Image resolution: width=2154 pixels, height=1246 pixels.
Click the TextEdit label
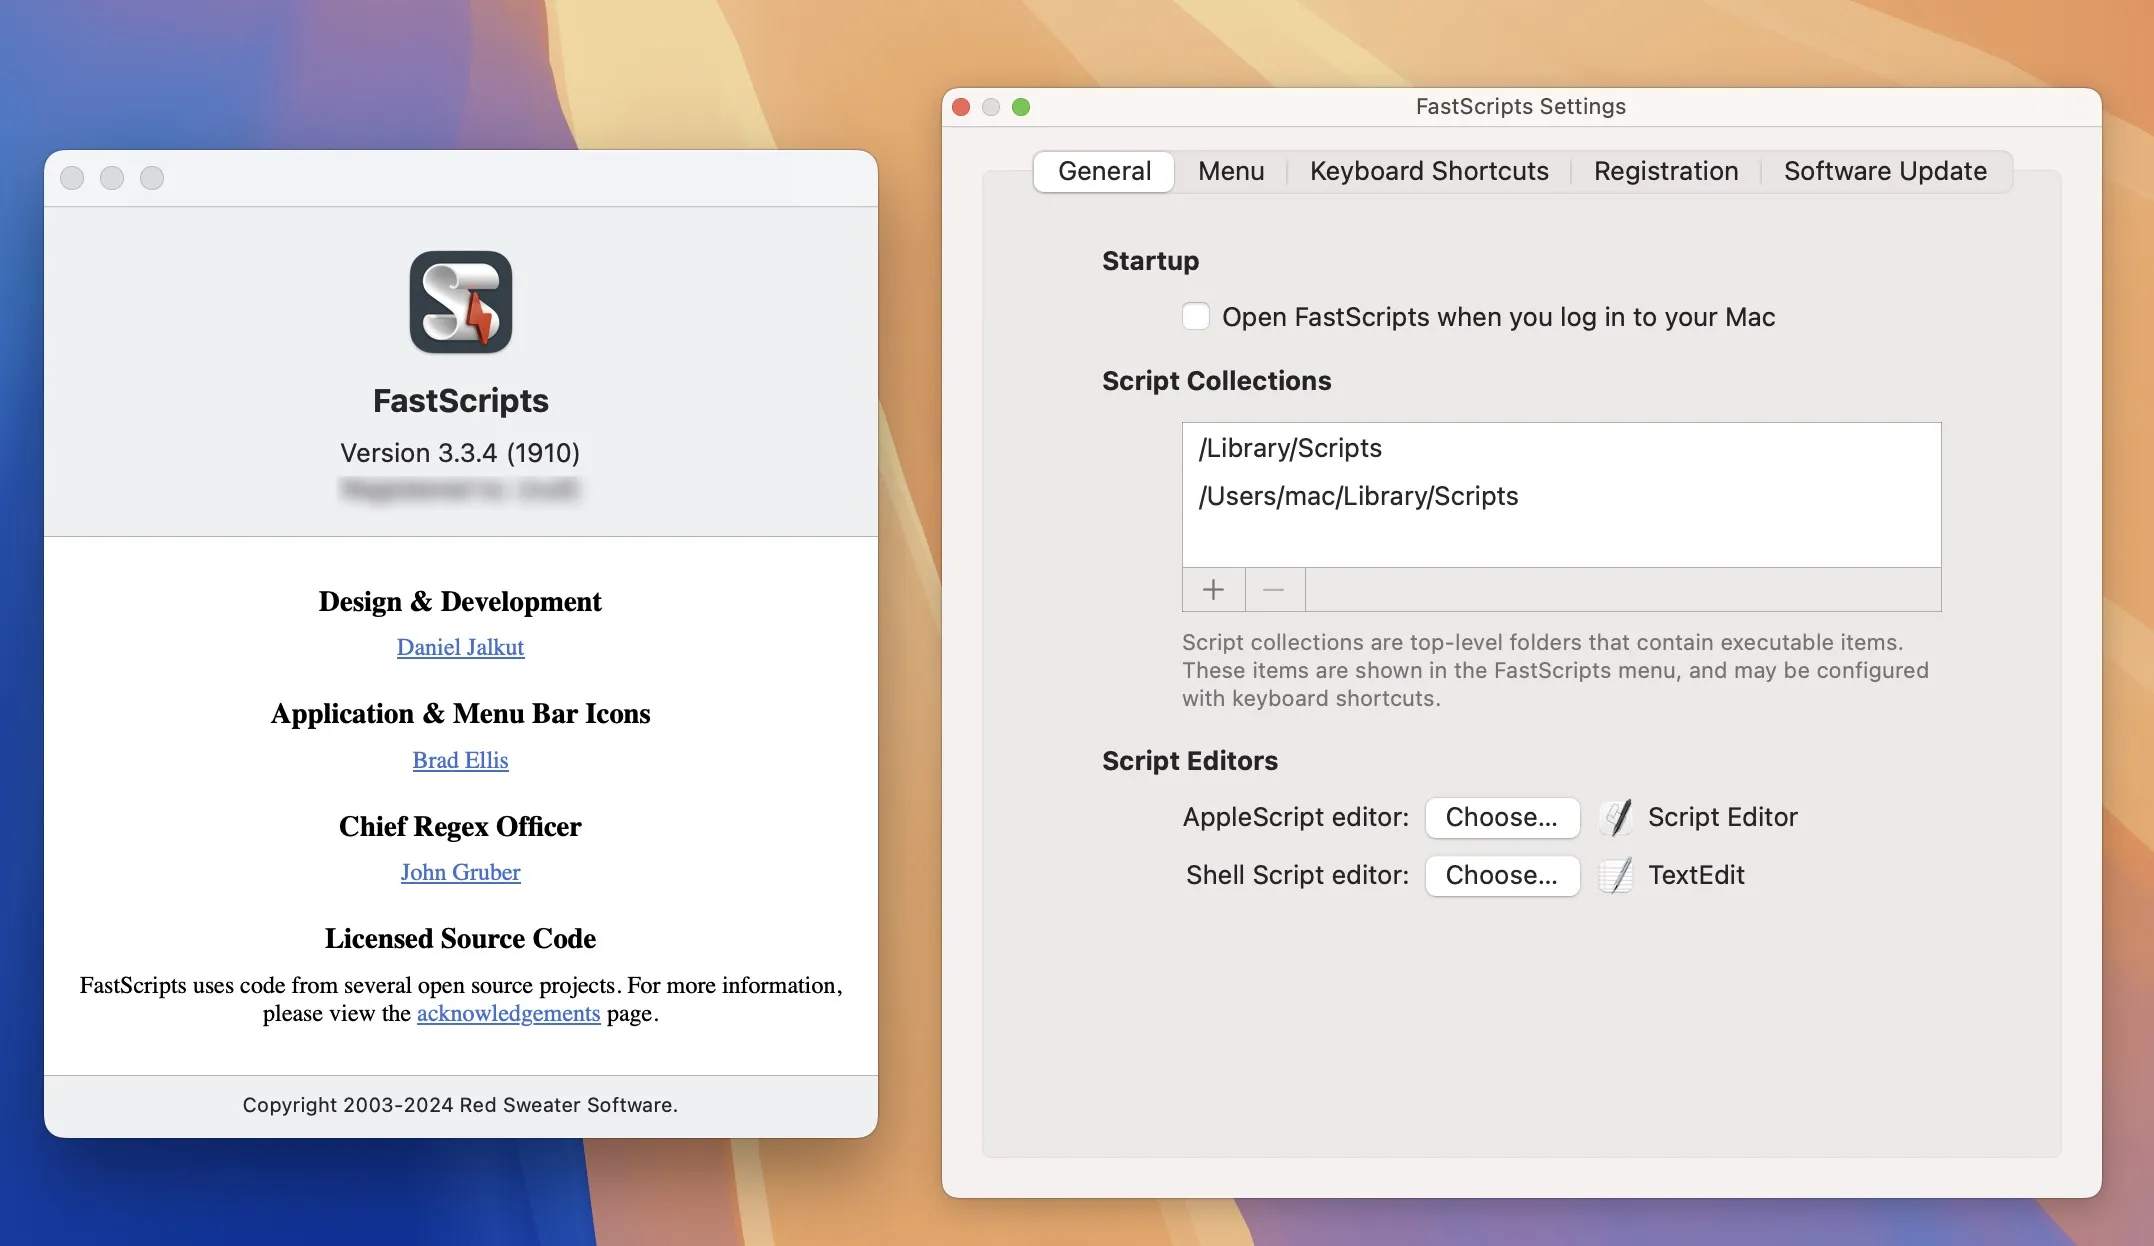click(1696, 876)
